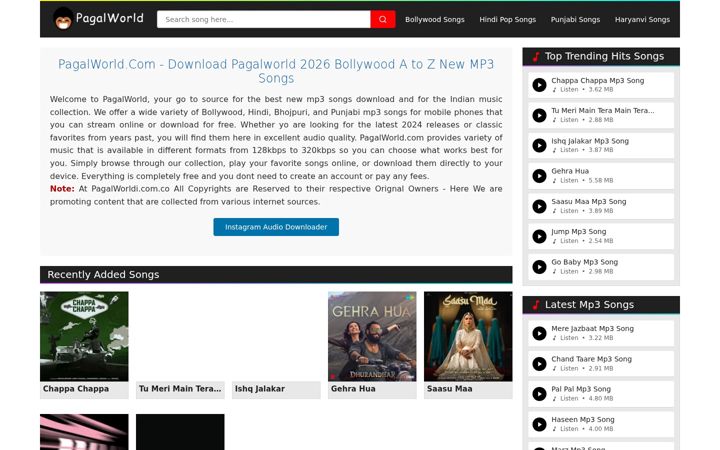Open Punjabi Songs menu
720x450 pixels.
575,19
